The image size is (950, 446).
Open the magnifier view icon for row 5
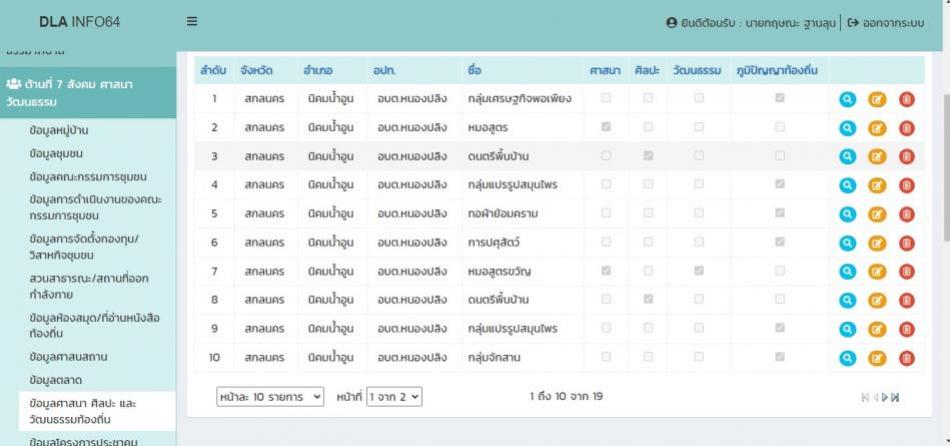point(847,214)
